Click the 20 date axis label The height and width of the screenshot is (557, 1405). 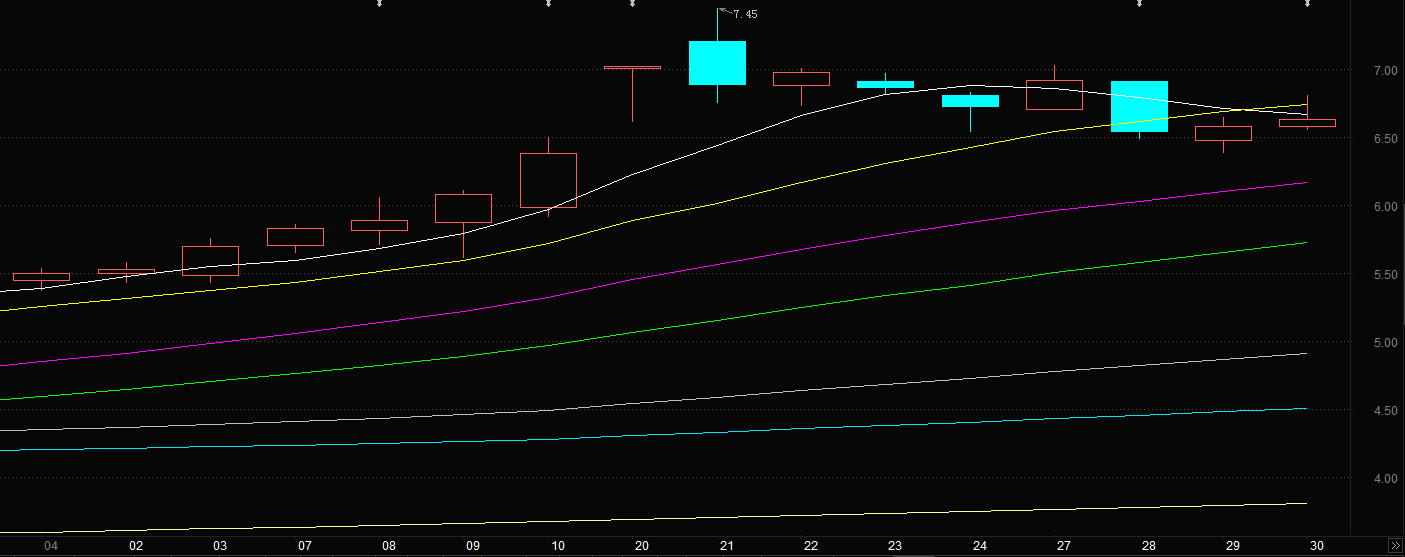[x=642, y=546]
